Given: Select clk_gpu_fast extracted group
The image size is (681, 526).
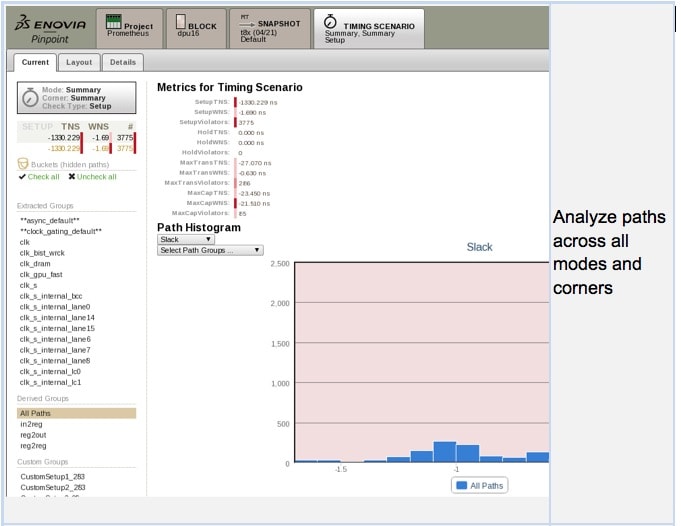Looking at the screenshot, I should click(41, 274).
